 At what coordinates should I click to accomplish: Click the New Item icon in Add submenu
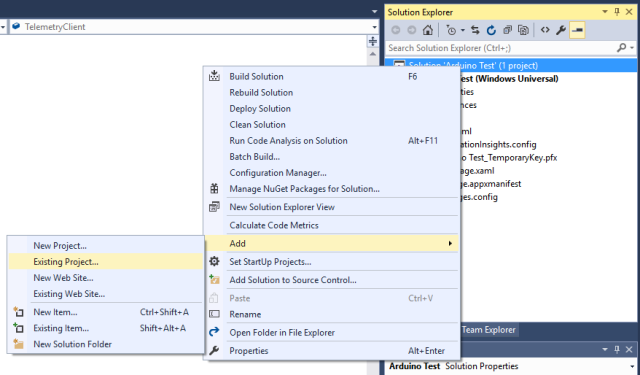pyautogui.click(x=18, y=312)
